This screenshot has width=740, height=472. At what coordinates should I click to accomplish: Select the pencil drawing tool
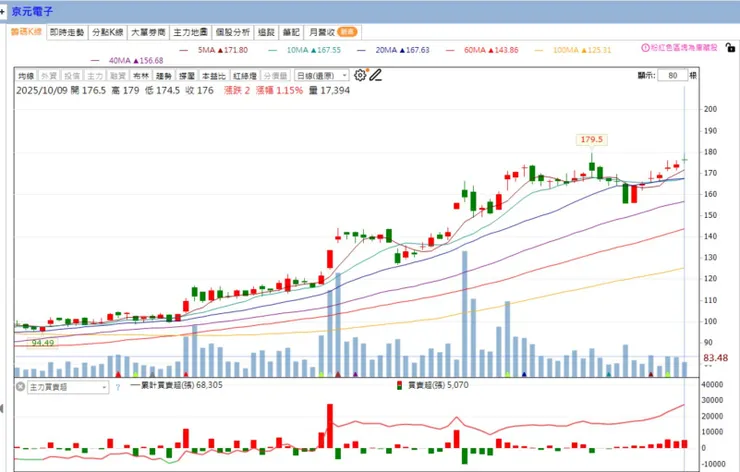pyautogui.click(x=375, y=75)
